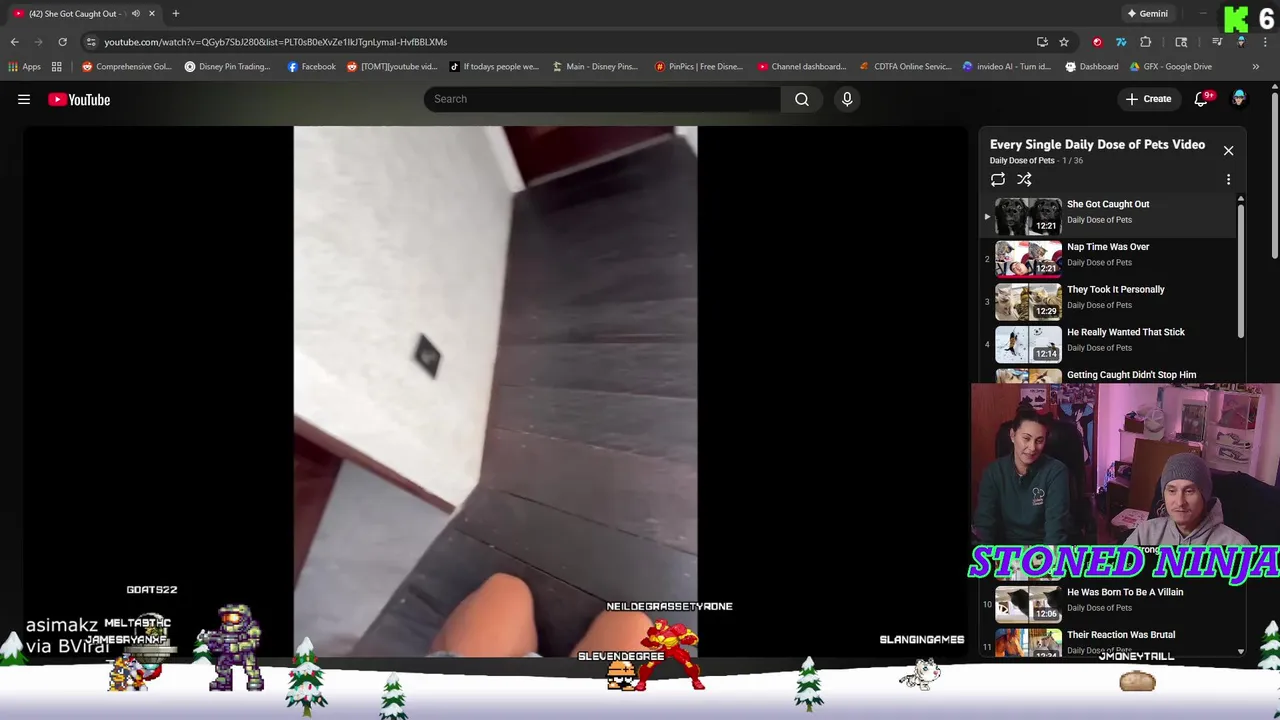Mute tab using the speaker icon

136,14
